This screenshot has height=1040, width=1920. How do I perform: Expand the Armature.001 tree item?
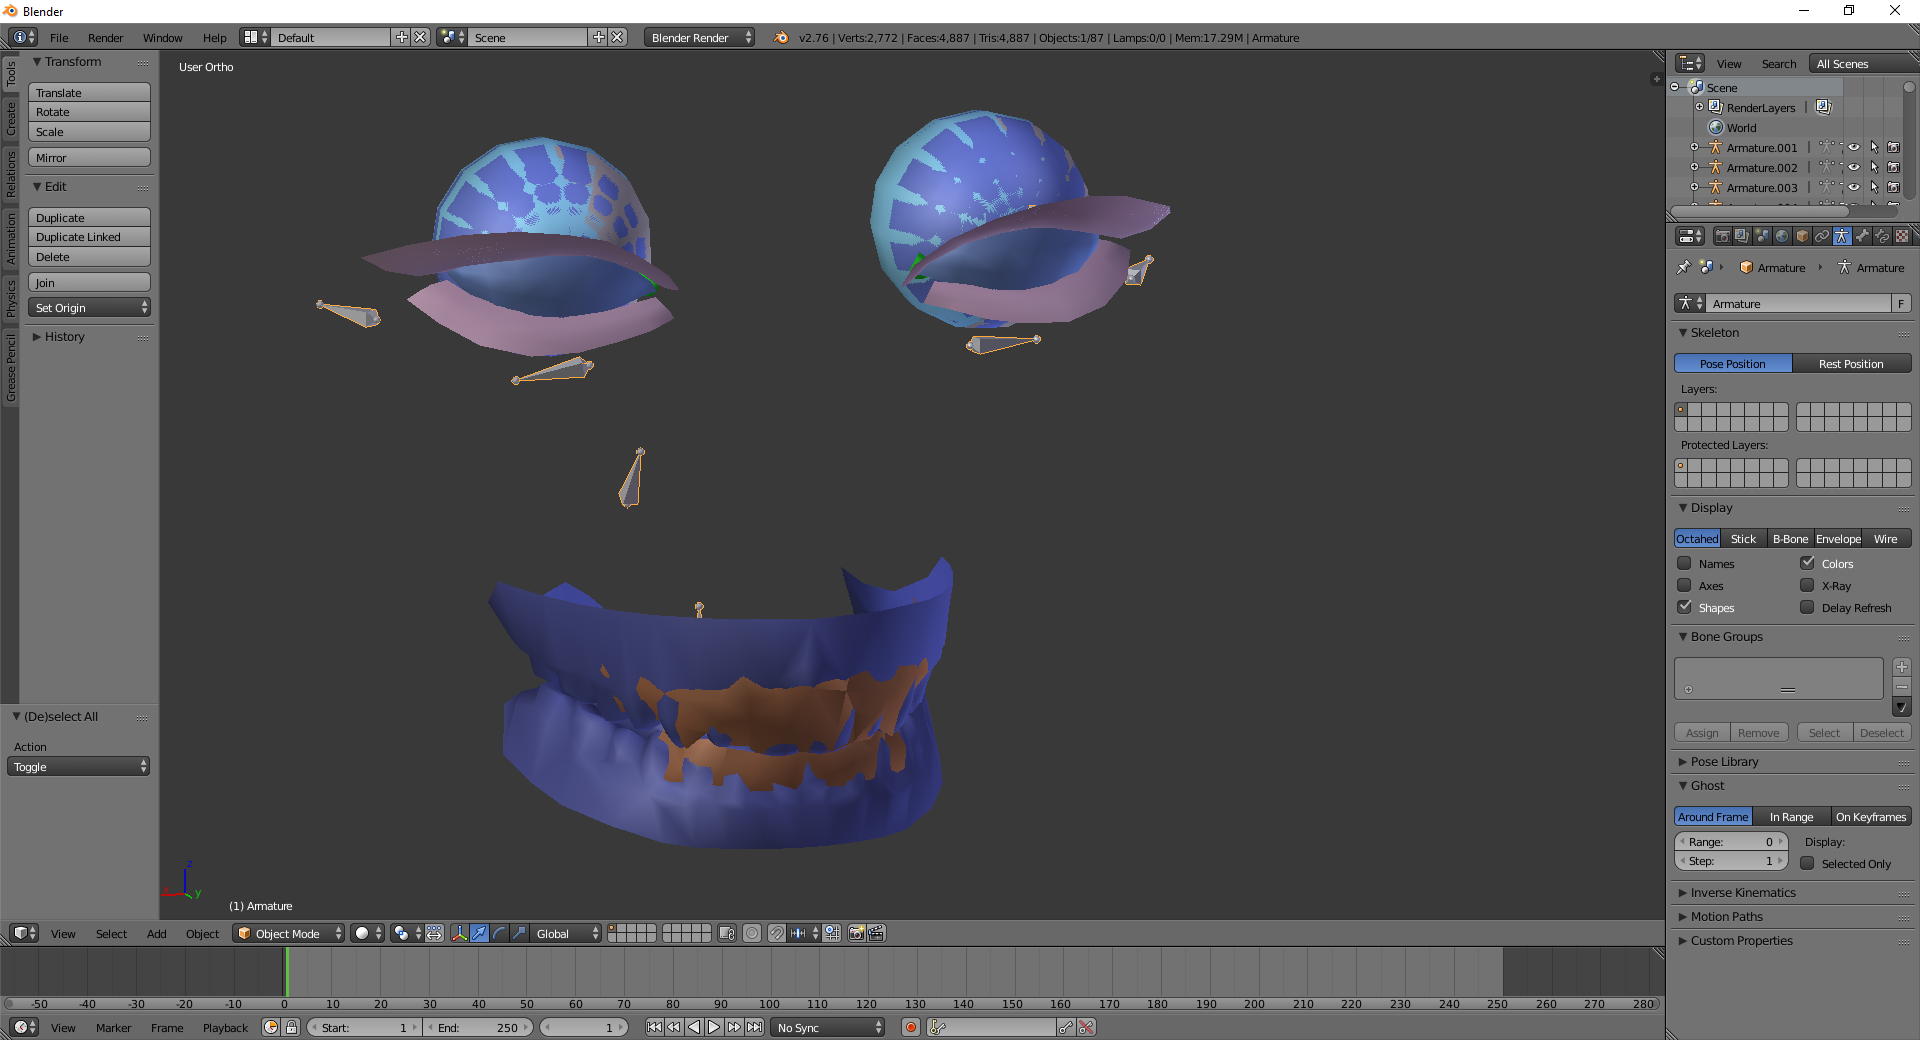click(1695, 147)
